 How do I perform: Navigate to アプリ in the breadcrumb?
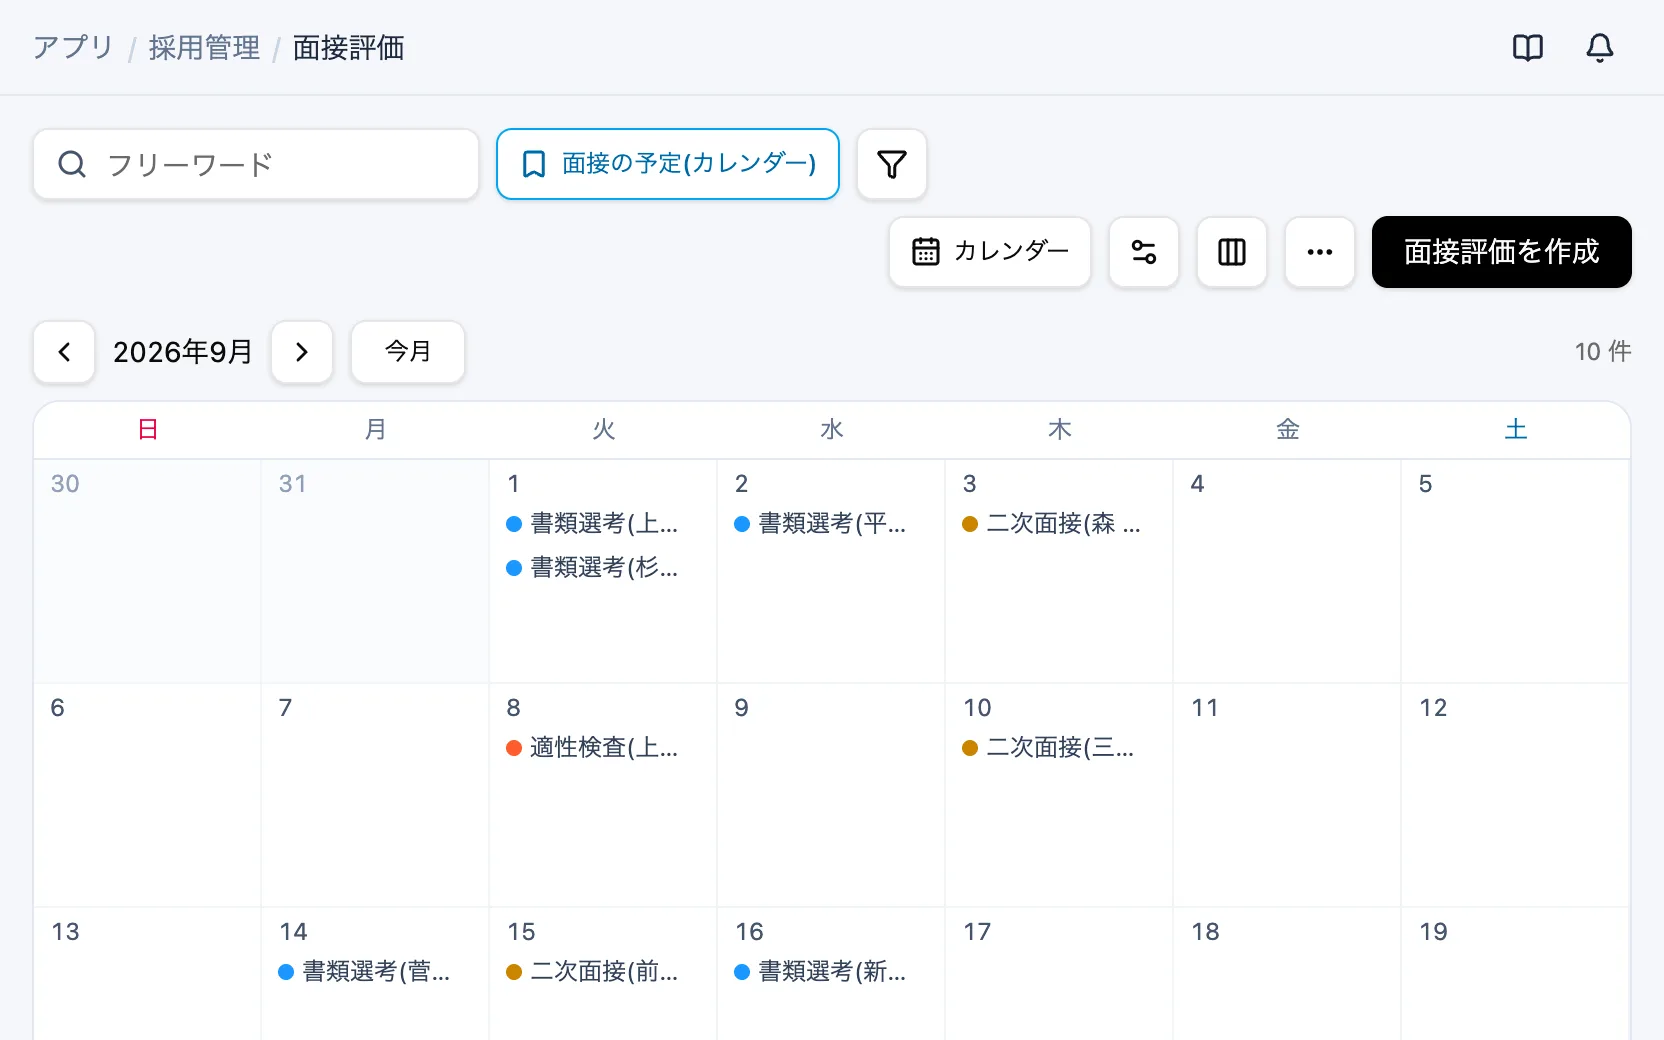coord(73,48)
